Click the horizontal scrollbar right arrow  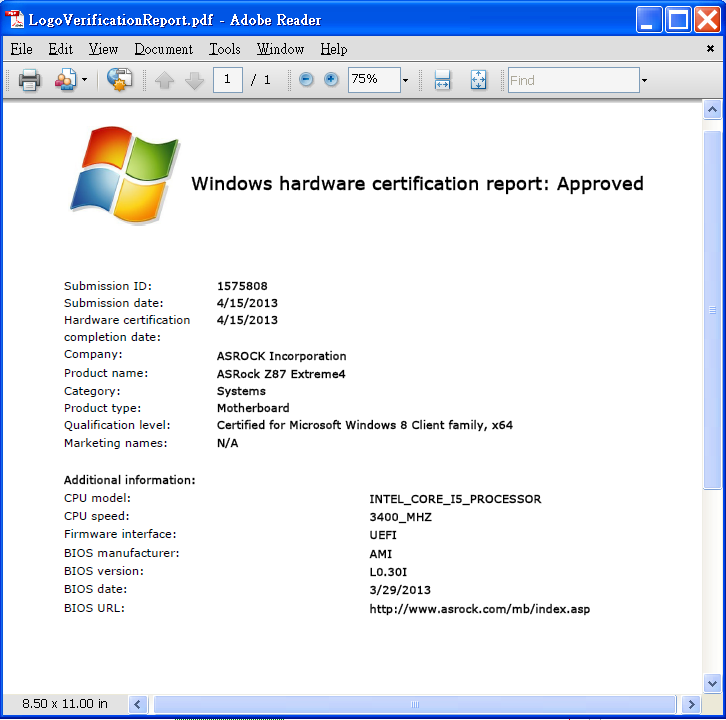691,705
